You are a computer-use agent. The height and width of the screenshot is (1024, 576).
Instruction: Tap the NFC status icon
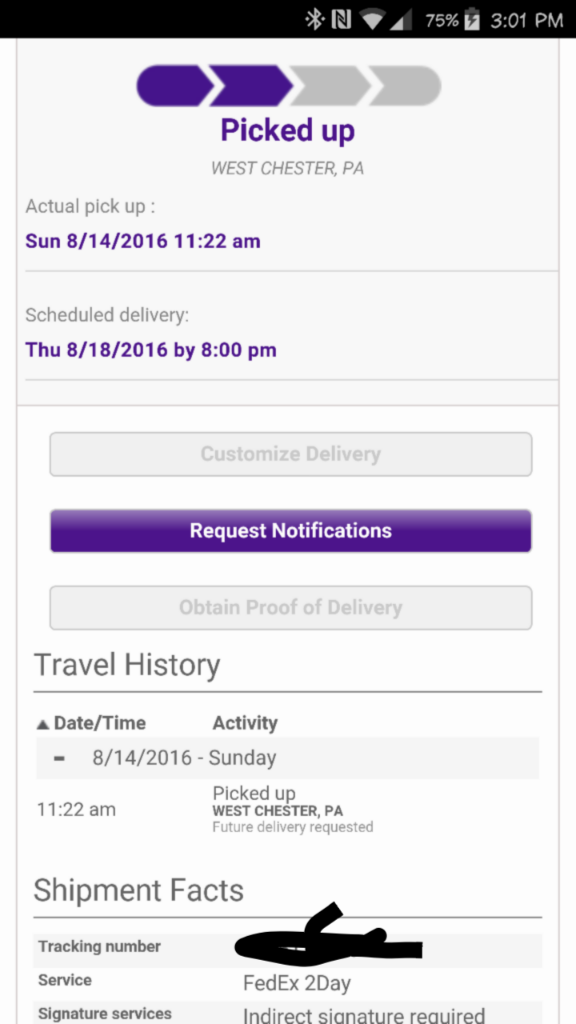[x=342, y=20]
